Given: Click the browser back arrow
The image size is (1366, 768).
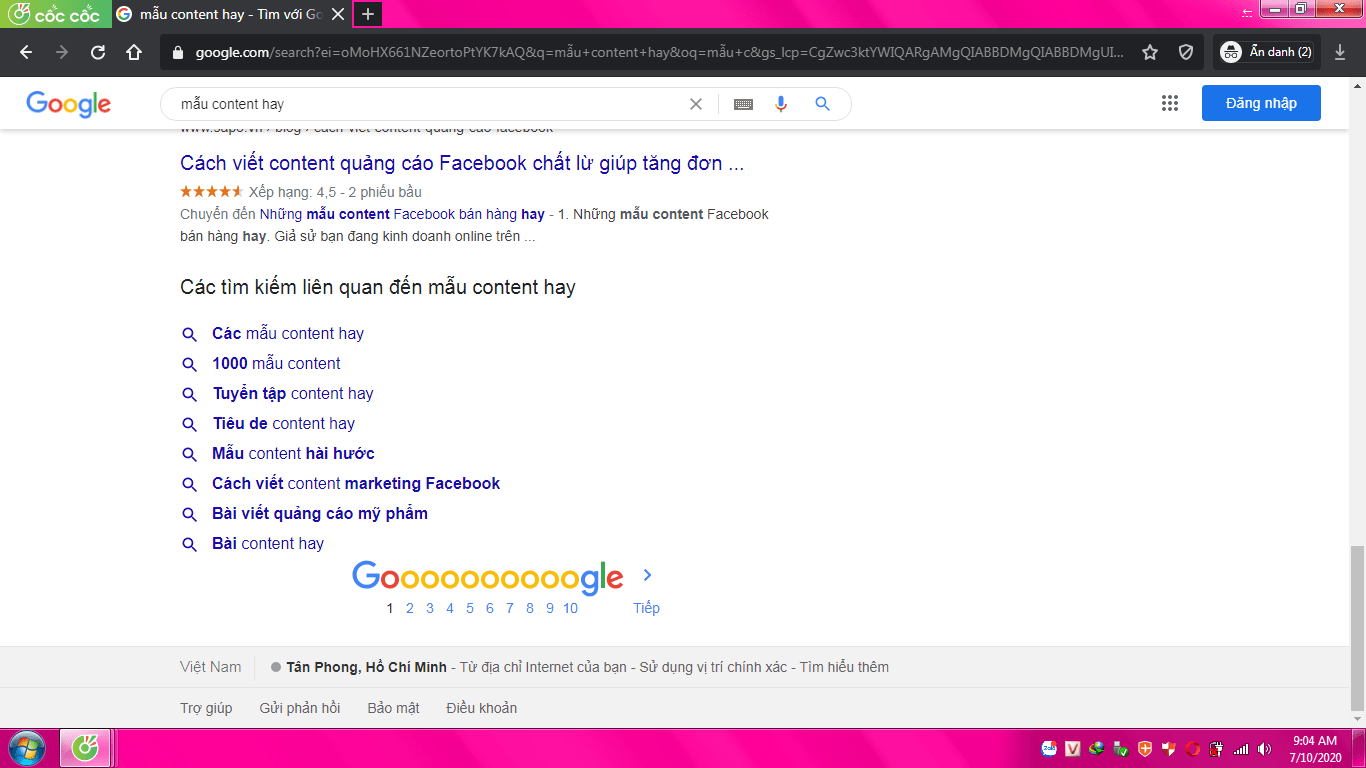Looking at the screenshot, I should click(26, 52).
